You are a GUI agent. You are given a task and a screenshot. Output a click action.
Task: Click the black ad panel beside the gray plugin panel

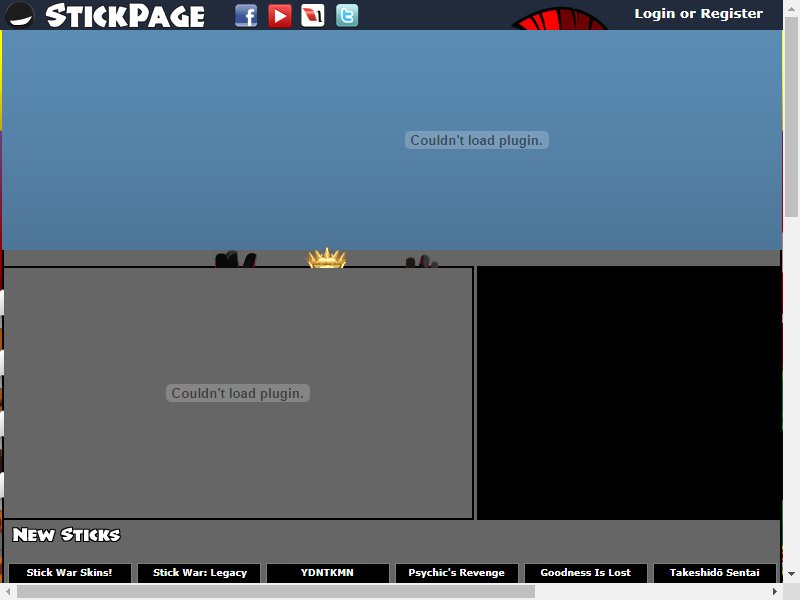629,393
